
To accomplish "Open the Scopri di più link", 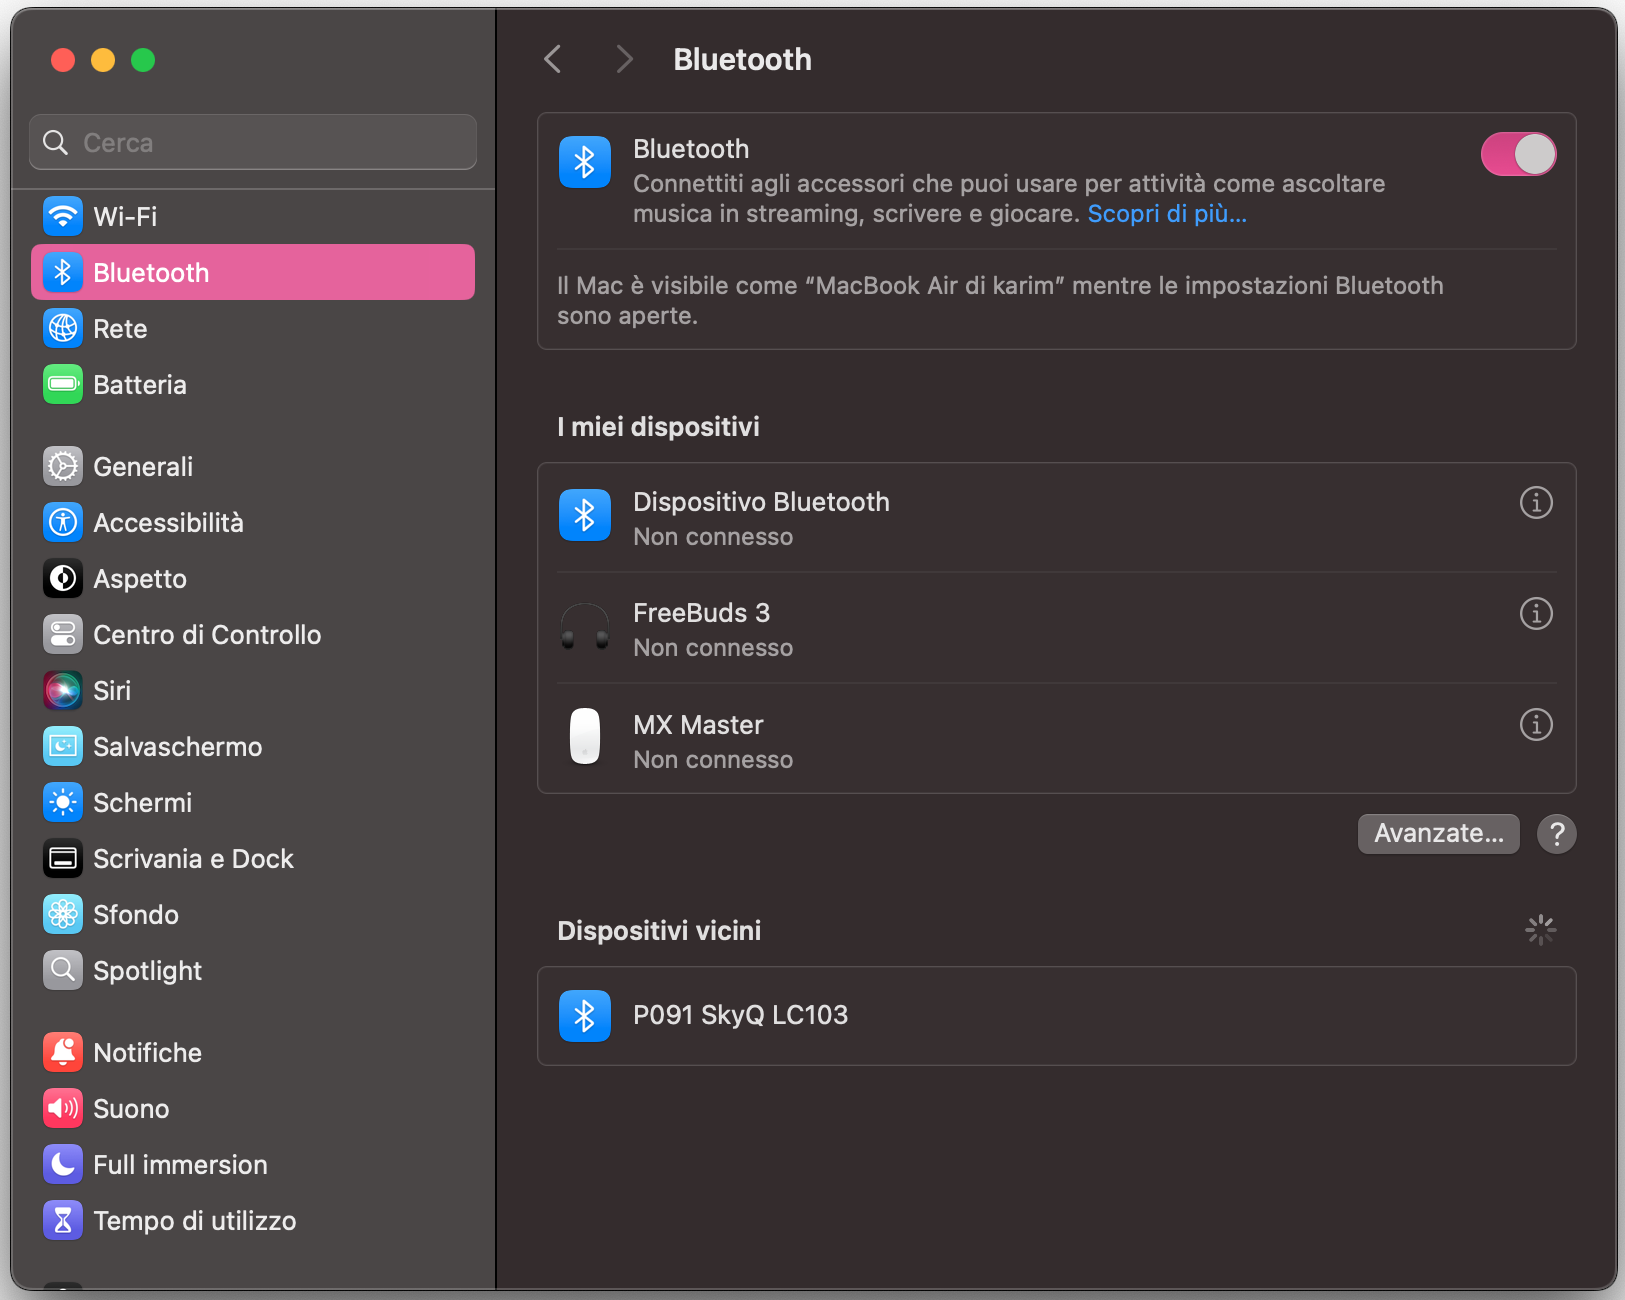I will pyautogui.click(x=1165, y=213).
